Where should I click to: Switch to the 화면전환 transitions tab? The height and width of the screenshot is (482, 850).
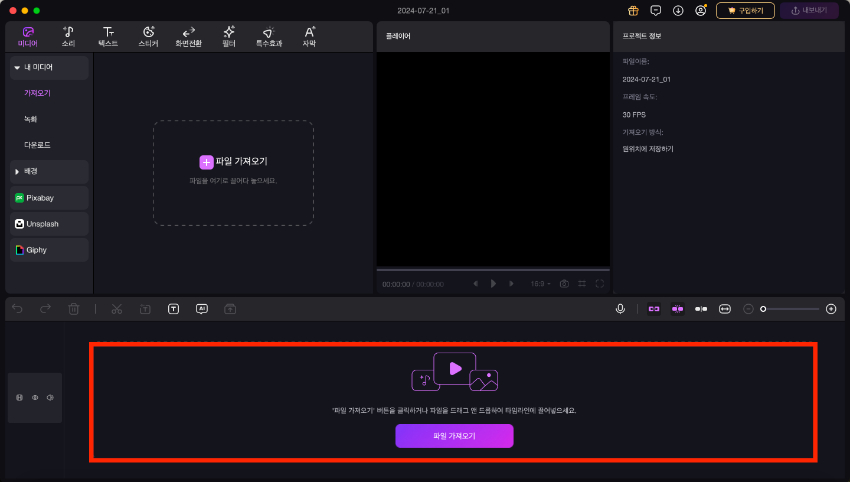point(188,36)
